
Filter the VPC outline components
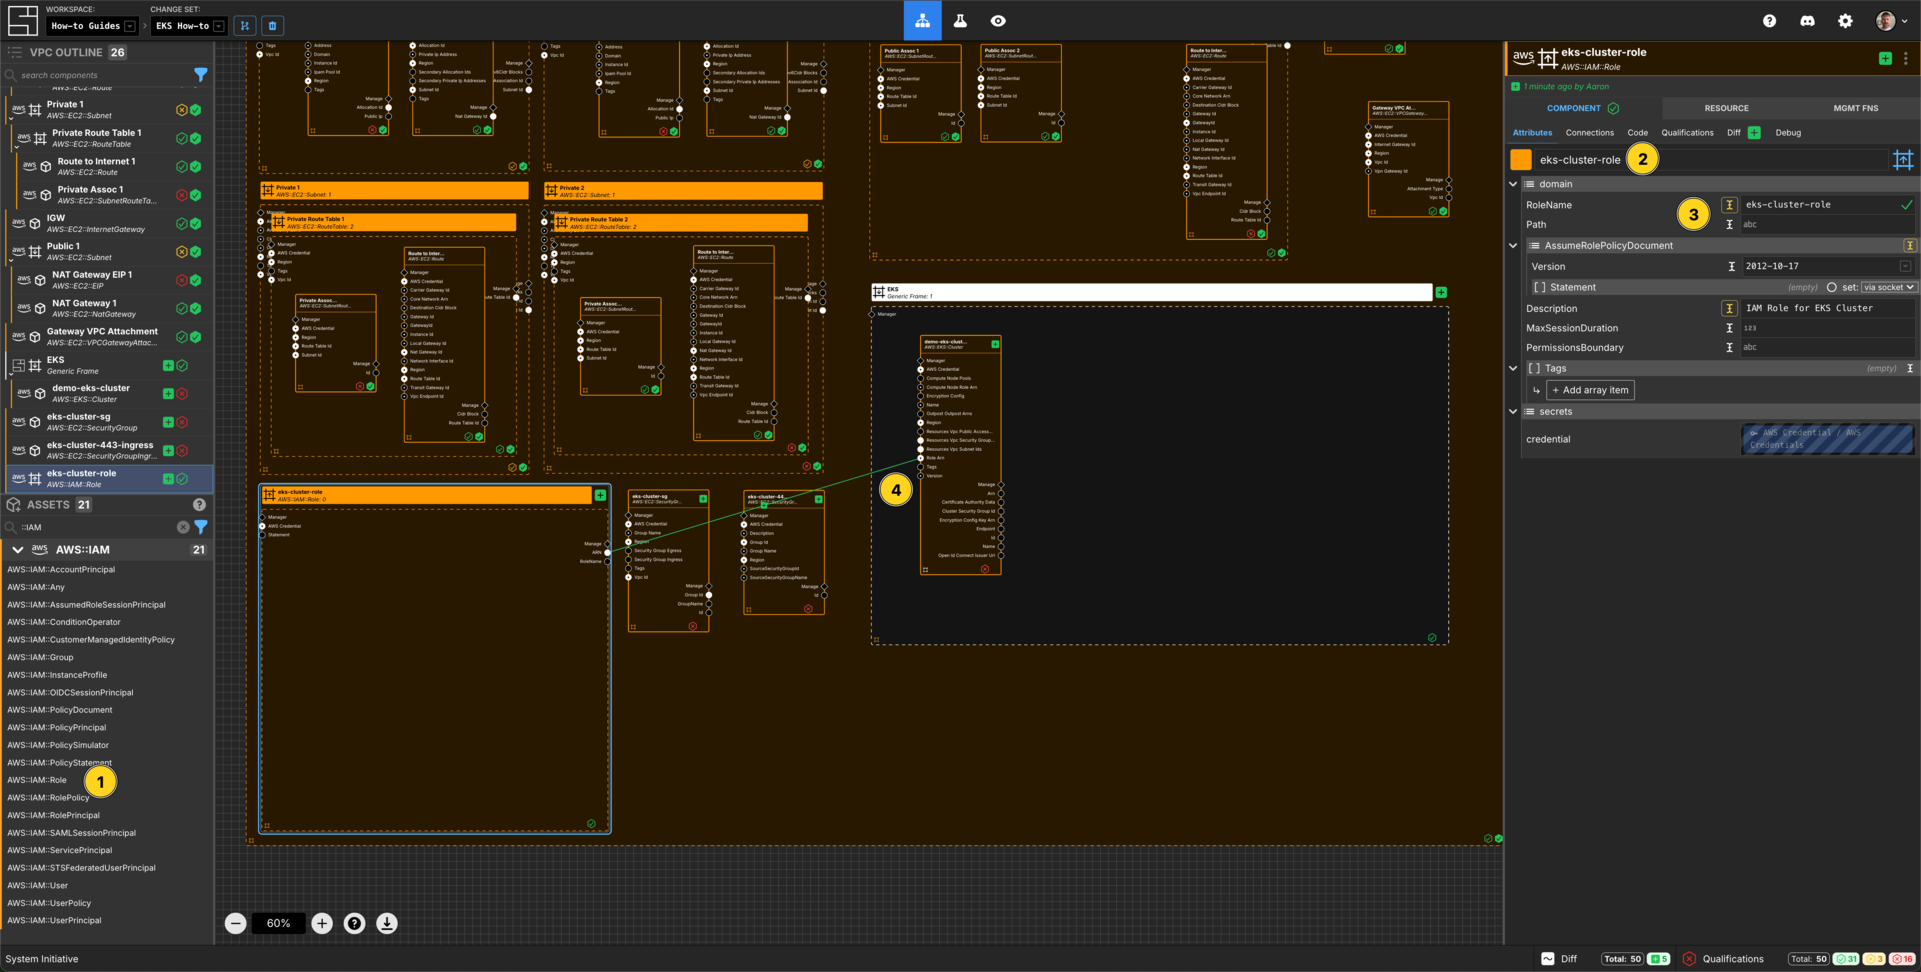[200, 74]
